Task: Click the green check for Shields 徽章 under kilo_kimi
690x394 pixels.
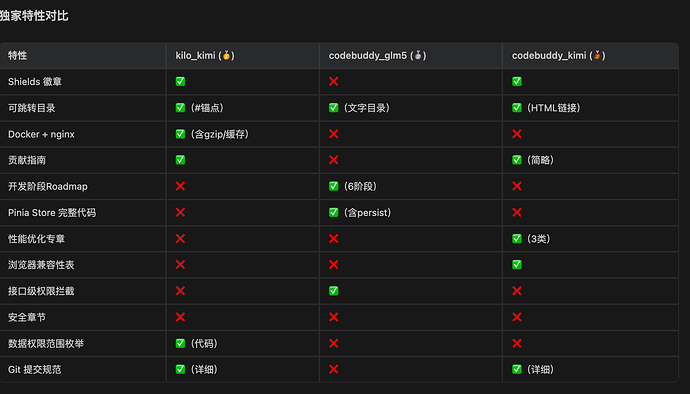Action: point(180,81)
